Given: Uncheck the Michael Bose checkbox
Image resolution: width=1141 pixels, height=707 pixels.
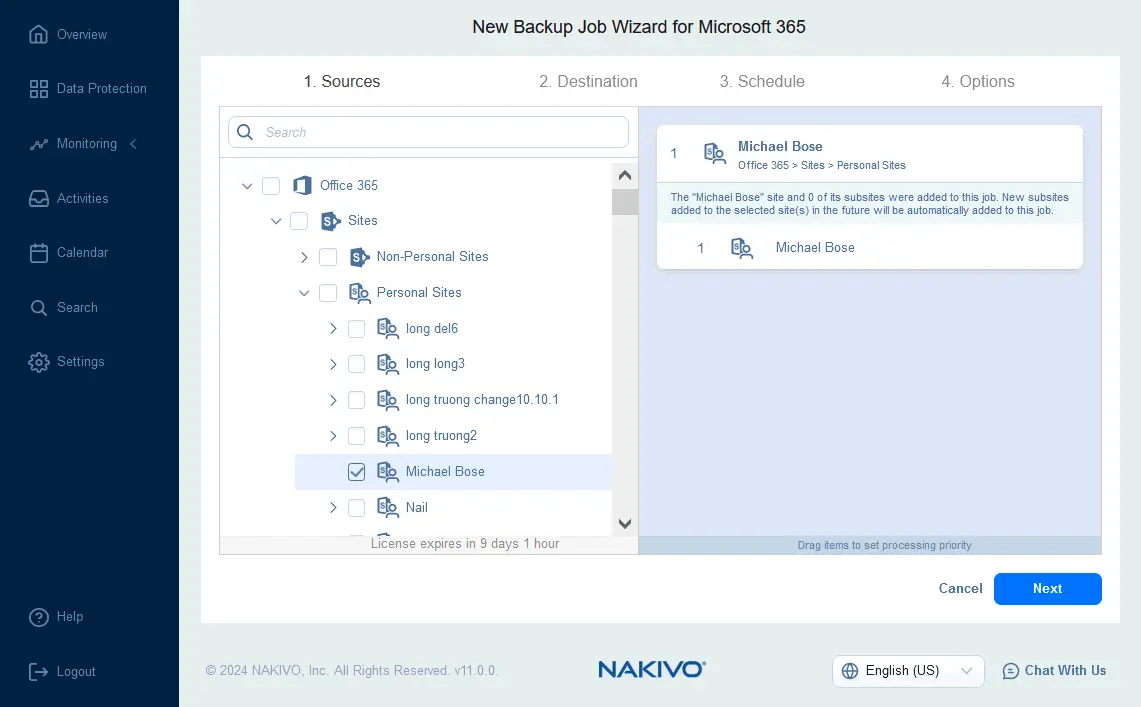Looking at the screenshot, I should [x=357, y=471].
